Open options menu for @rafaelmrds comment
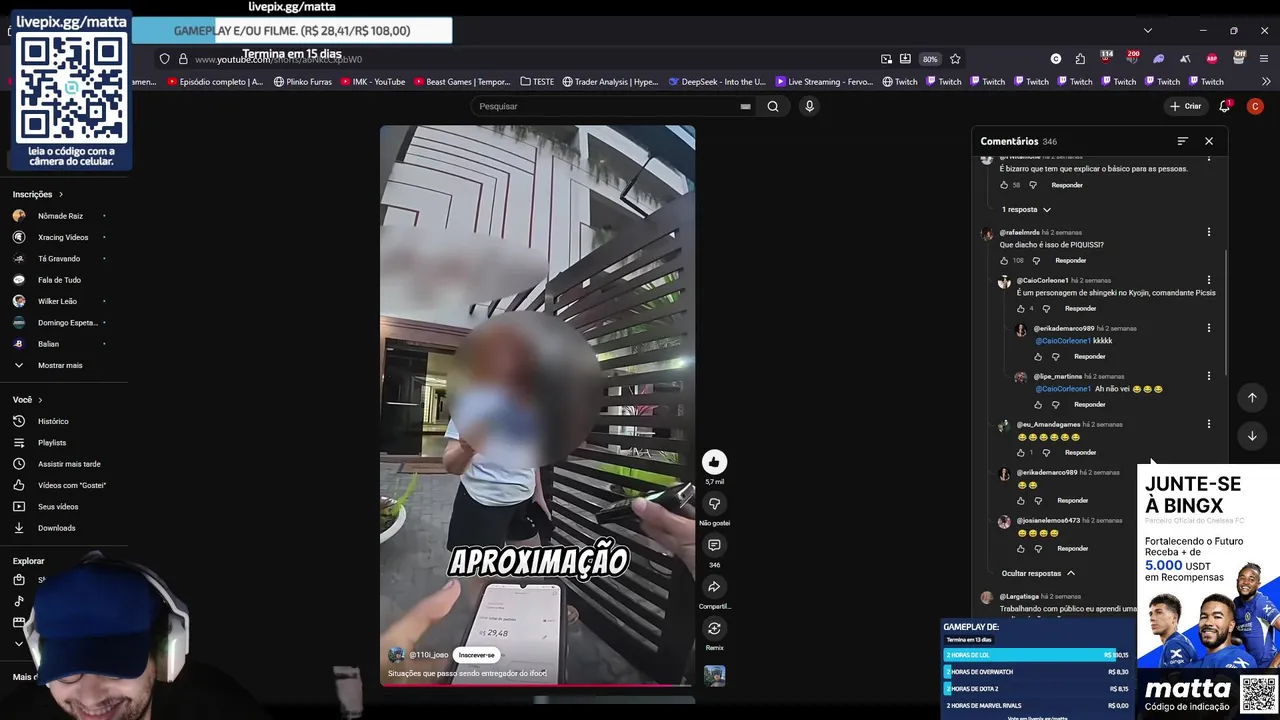 (x=1209, y=232)
